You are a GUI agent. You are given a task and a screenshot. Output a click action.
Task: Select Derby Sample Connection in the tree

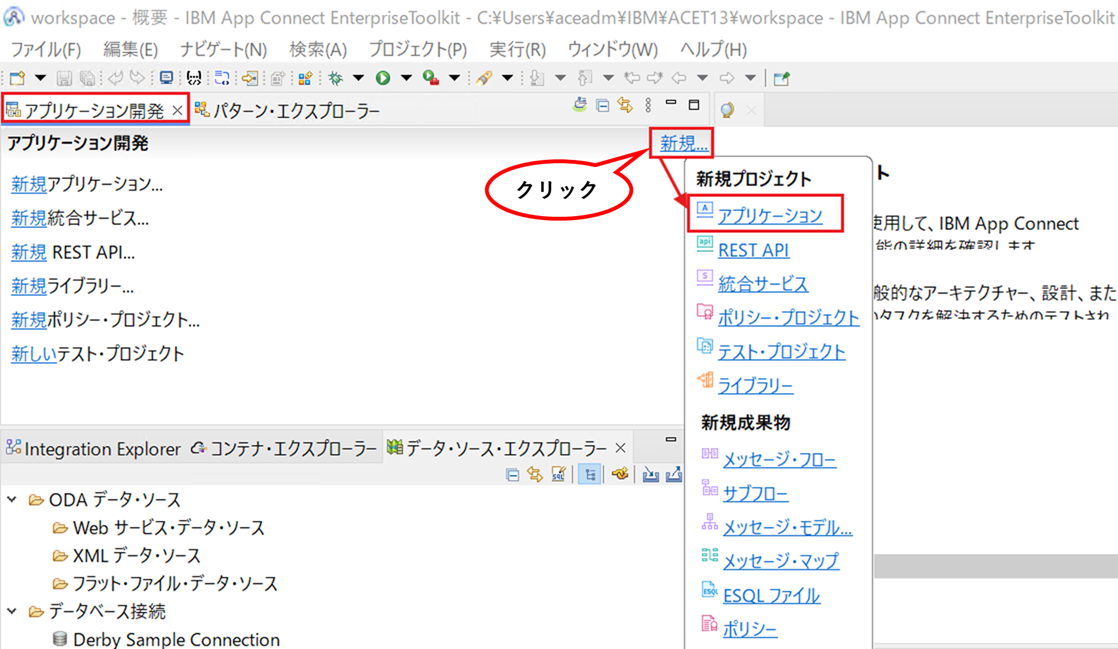[176, 639]
